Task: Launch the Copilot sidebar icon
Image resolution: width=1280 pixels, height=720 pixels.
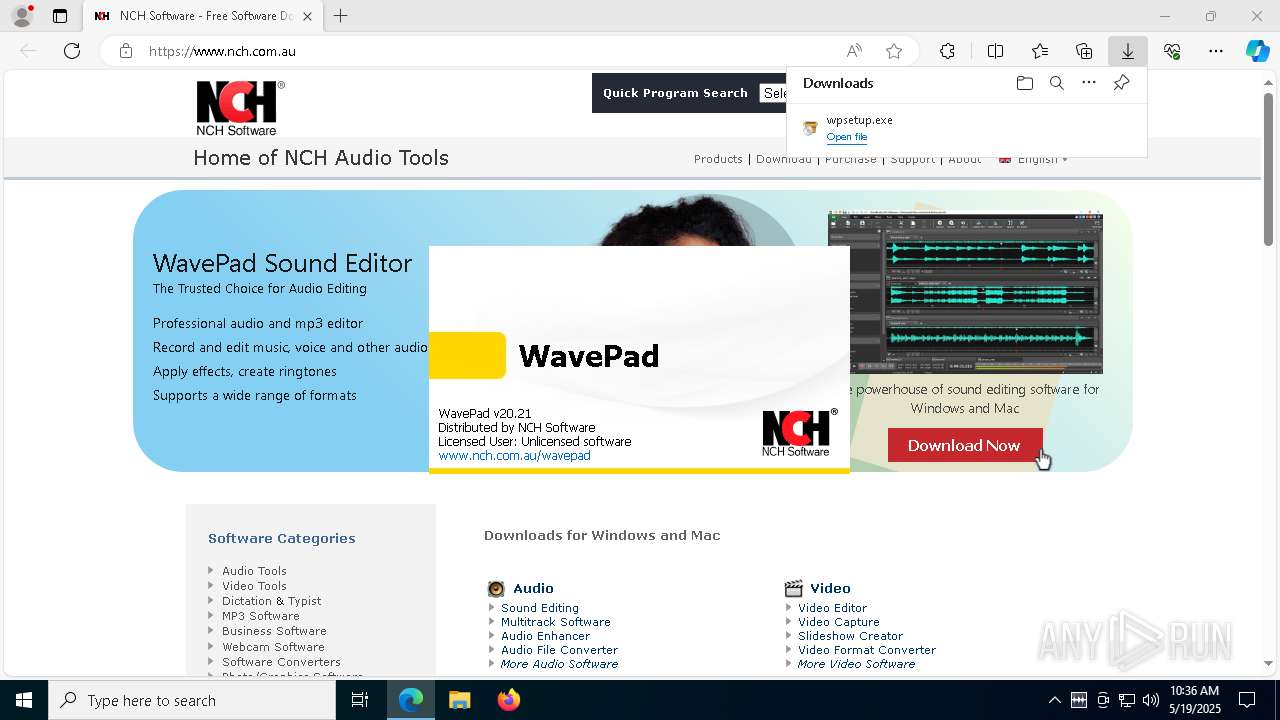Action: click(x=1258, y=51)
